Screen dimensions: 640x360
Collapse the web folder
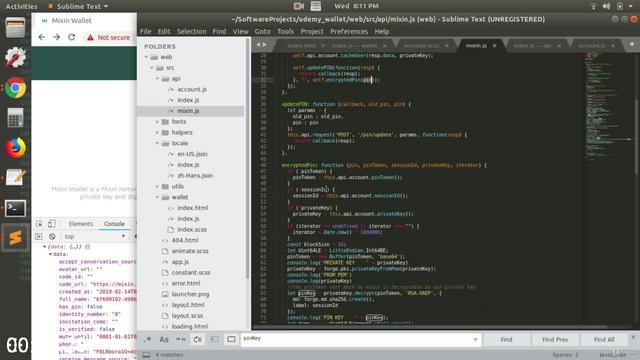click(146, 57)
